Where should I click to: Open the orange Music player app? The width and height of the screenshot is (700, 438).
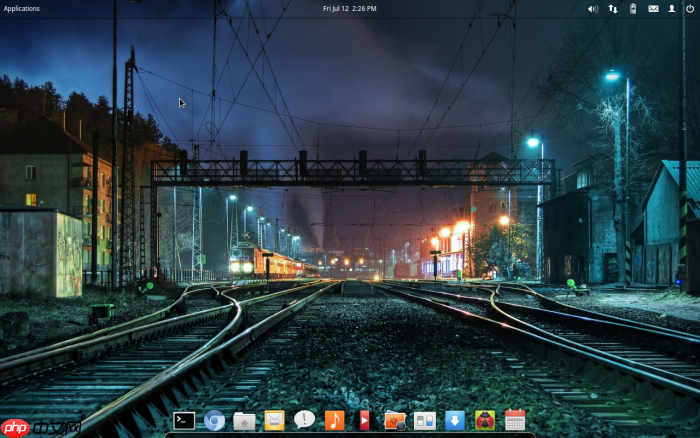pyautogui.click(x=335, y=421)
